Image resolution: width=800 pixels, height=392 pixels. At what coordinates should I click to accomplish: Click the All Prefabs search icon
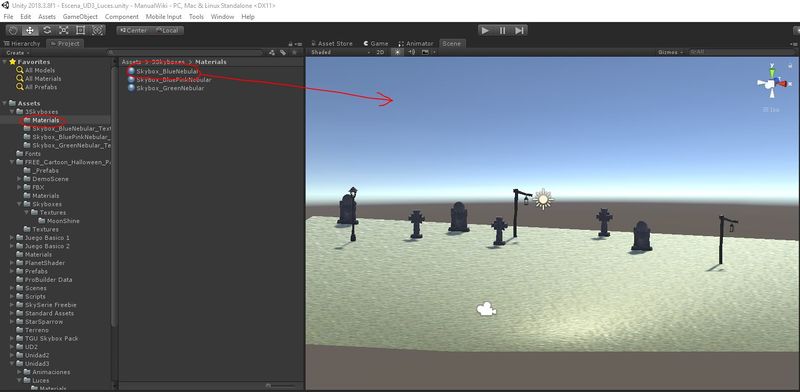point(20,87)
